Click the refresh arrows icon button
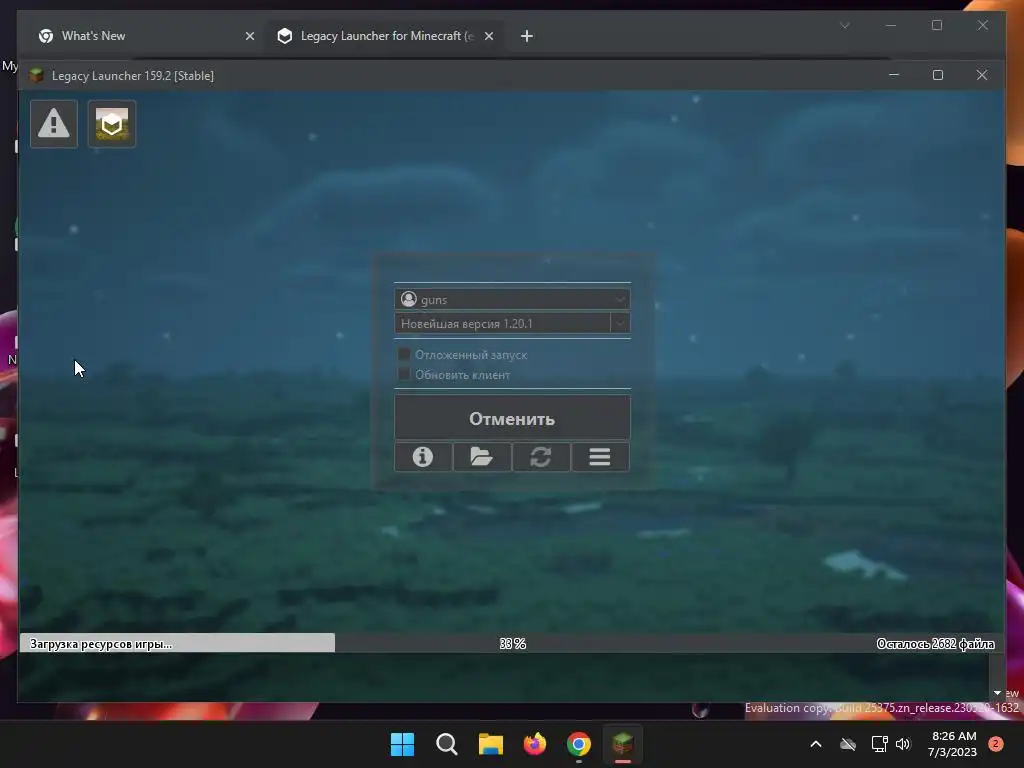This screenshot has width=1024, height=768. pyautogui.click(x=541, y=456)
